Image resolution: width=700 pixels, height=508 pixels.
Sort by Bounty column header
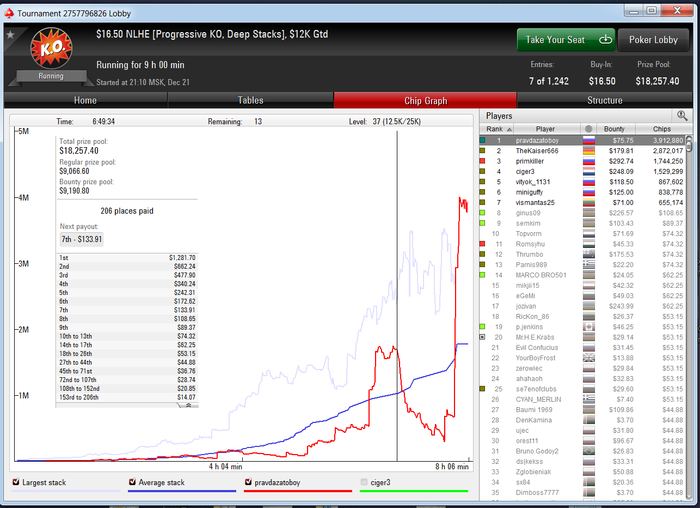614,129
